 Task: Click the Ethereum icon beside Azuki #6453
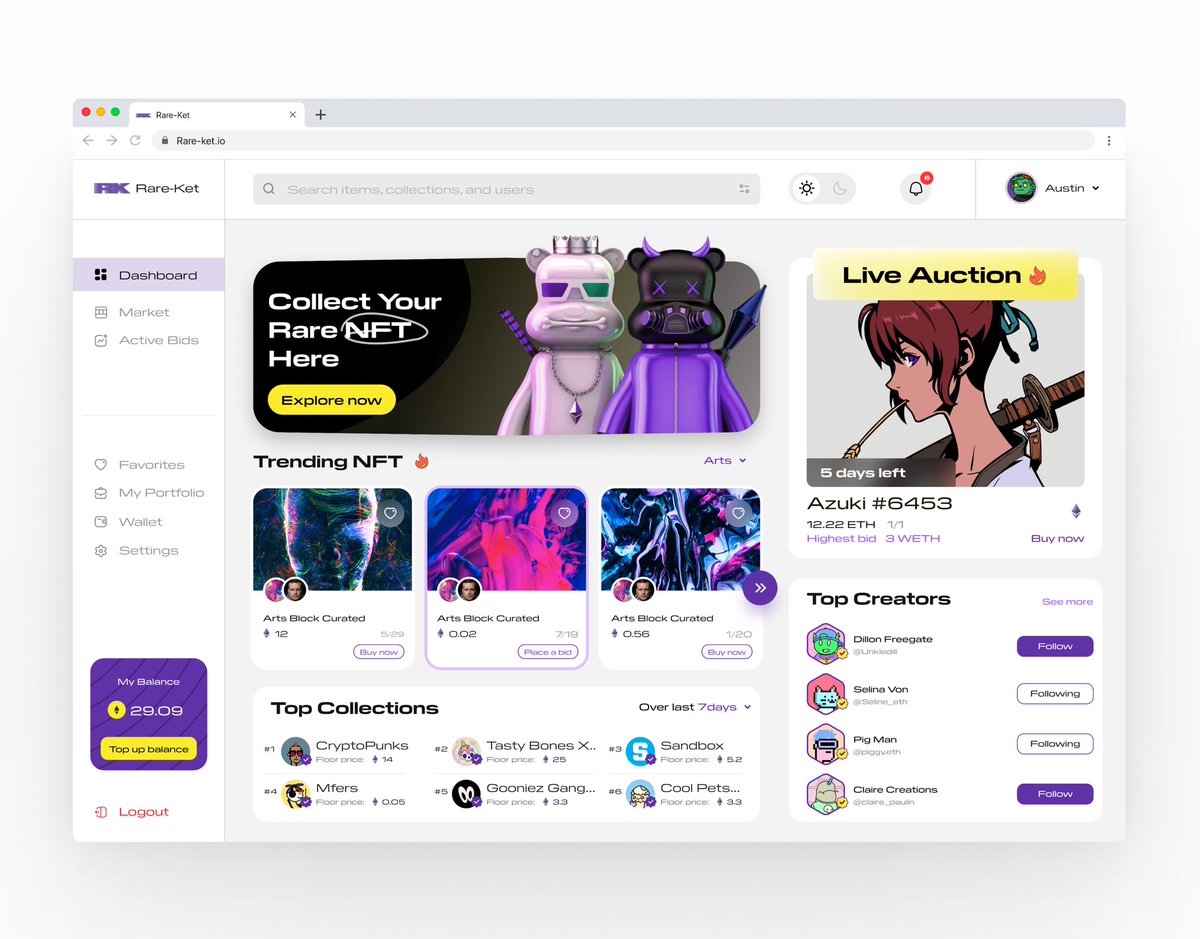pos(1076,511)
